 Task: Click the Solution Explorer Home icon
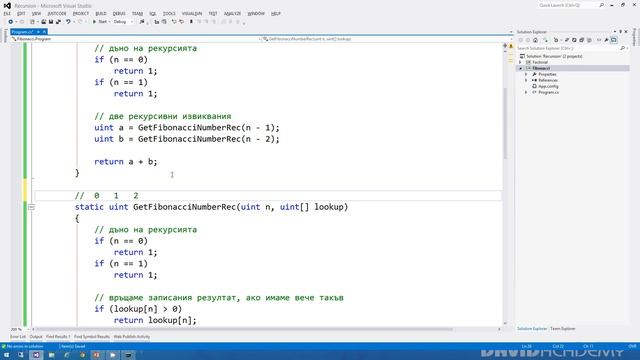(535, 40)
